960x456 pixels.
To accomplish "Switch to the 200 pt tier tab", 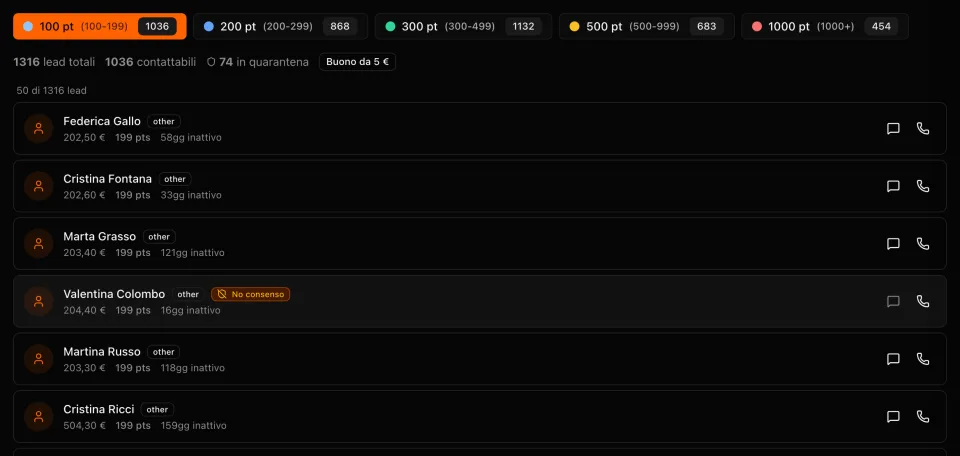I will coord(280,26).
